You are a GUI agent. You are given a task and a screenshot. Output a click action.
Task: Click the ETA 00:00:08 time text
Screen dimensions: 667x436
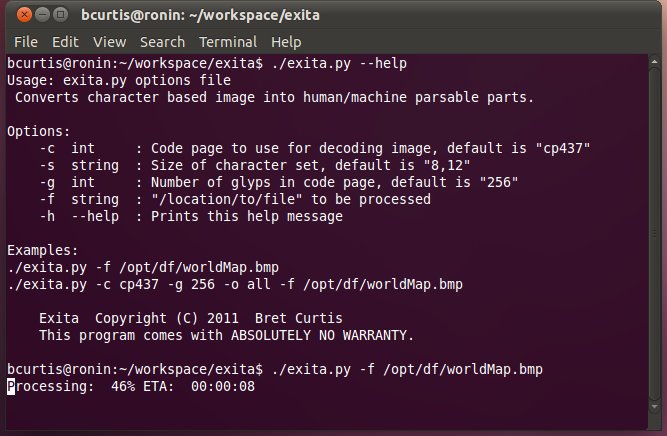[220, 385]
